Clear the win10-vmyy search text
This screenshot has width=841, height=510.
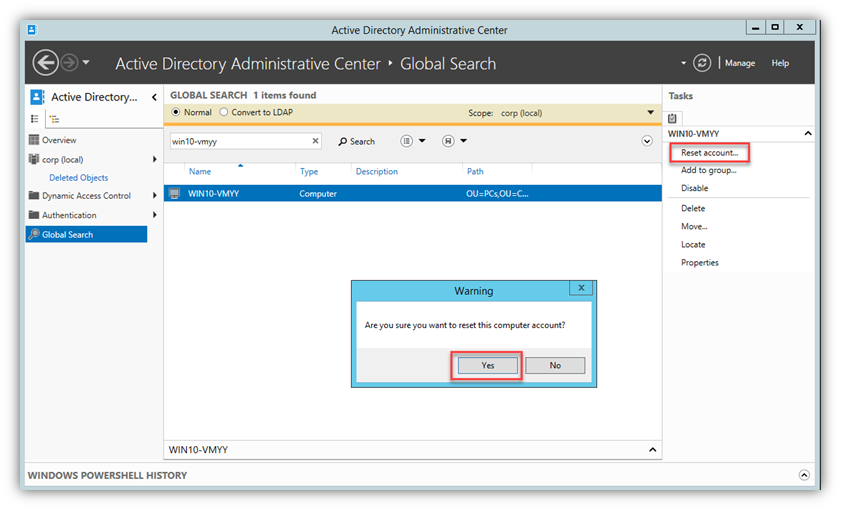click(315, 141)
